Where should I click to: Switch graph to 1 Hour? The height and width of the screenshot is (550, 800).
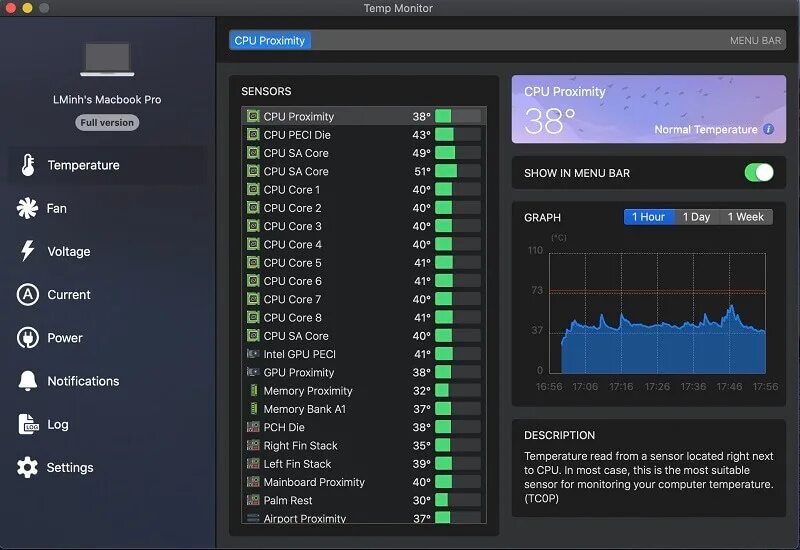(648, 217)
